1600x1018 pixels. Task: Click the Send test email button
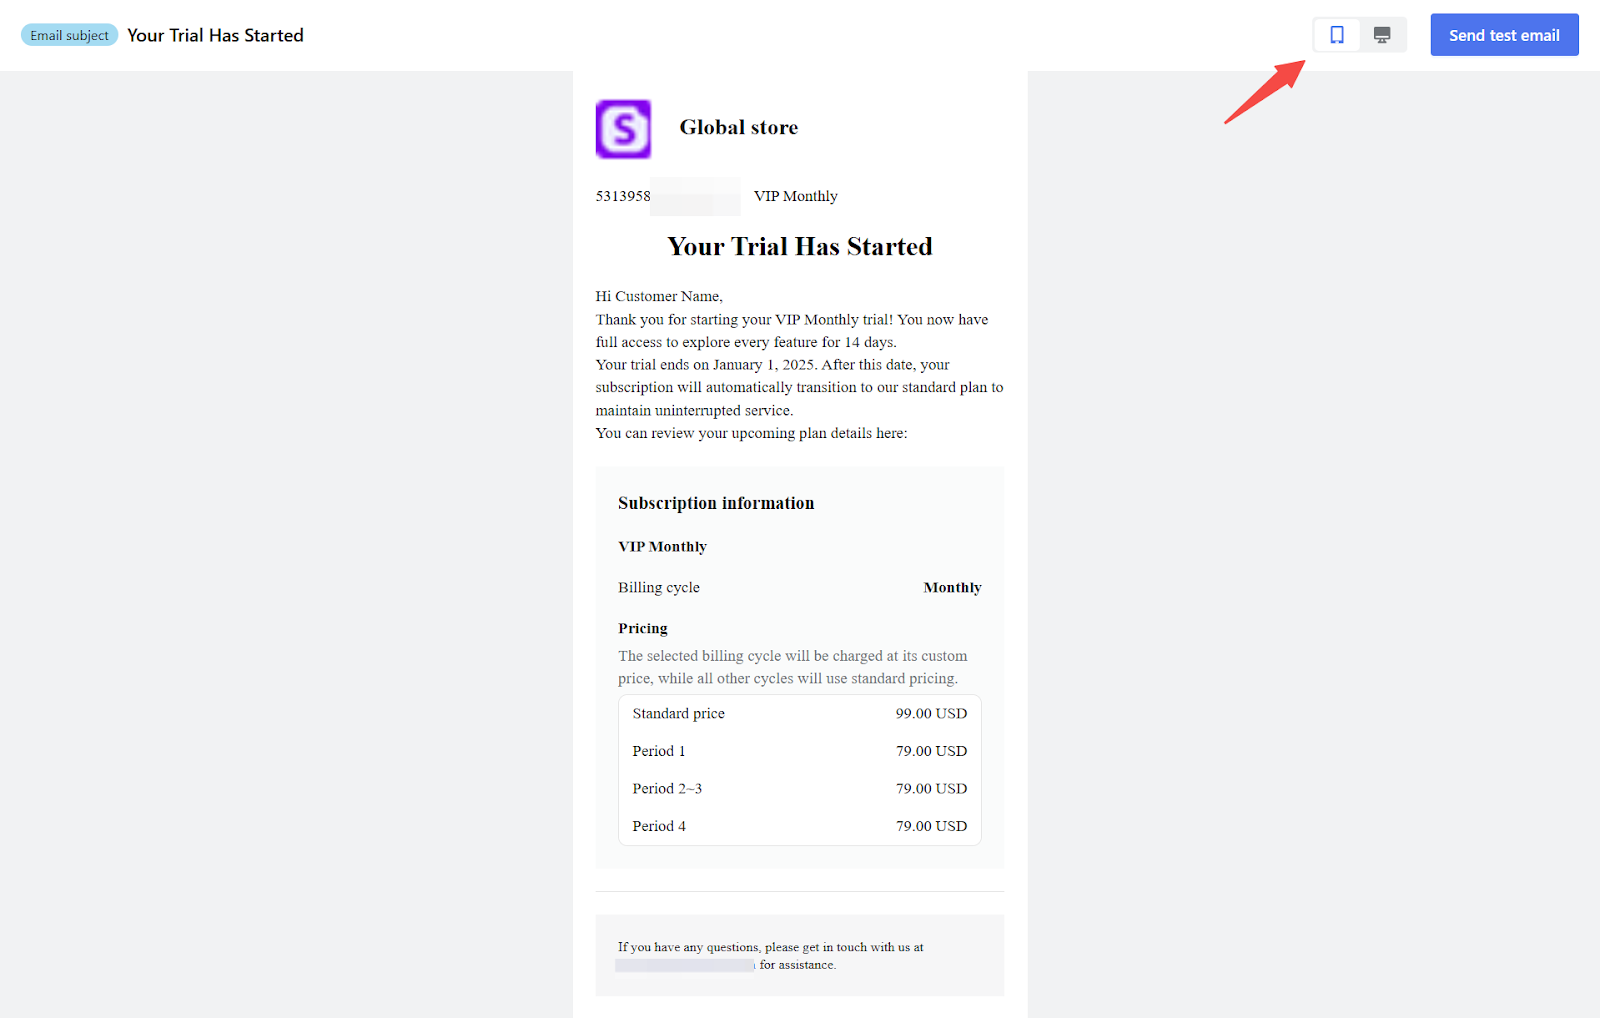coord(1504,35)
